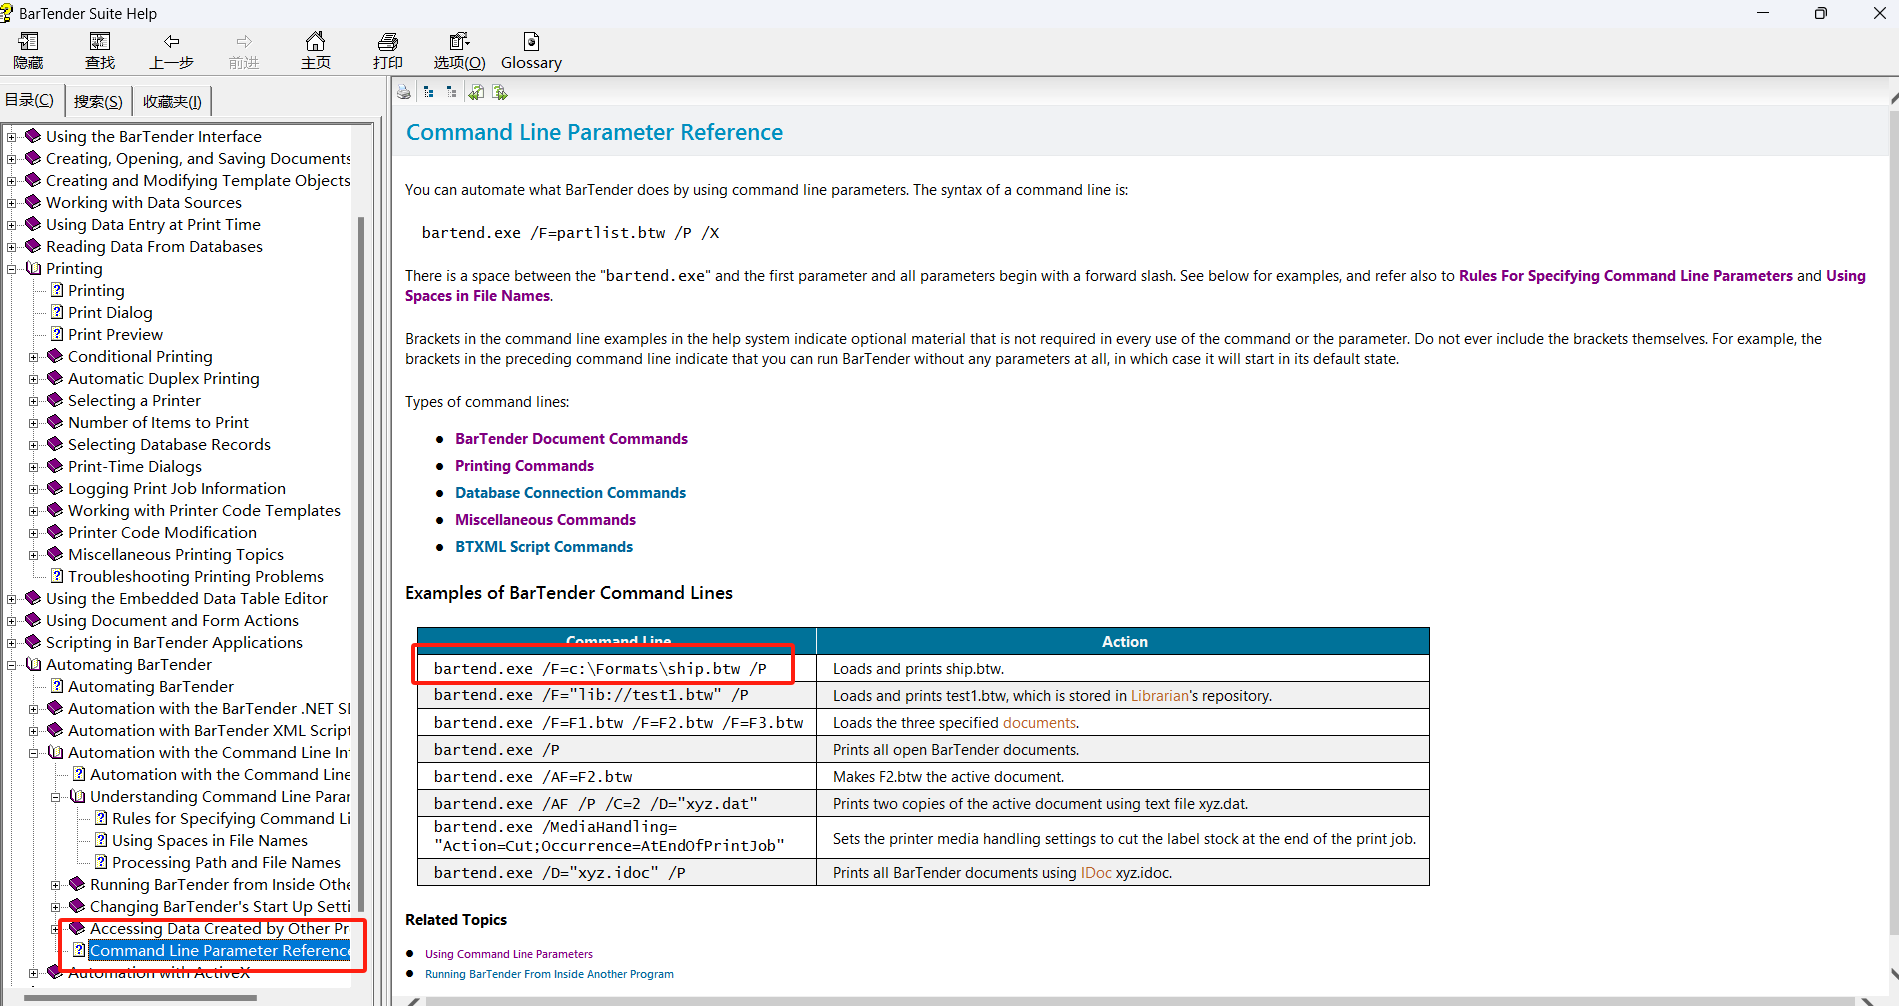Viewport: 1899px width, 1006px height.
Task: Go to previous topic with green back arrows
Action: point(476,93)
